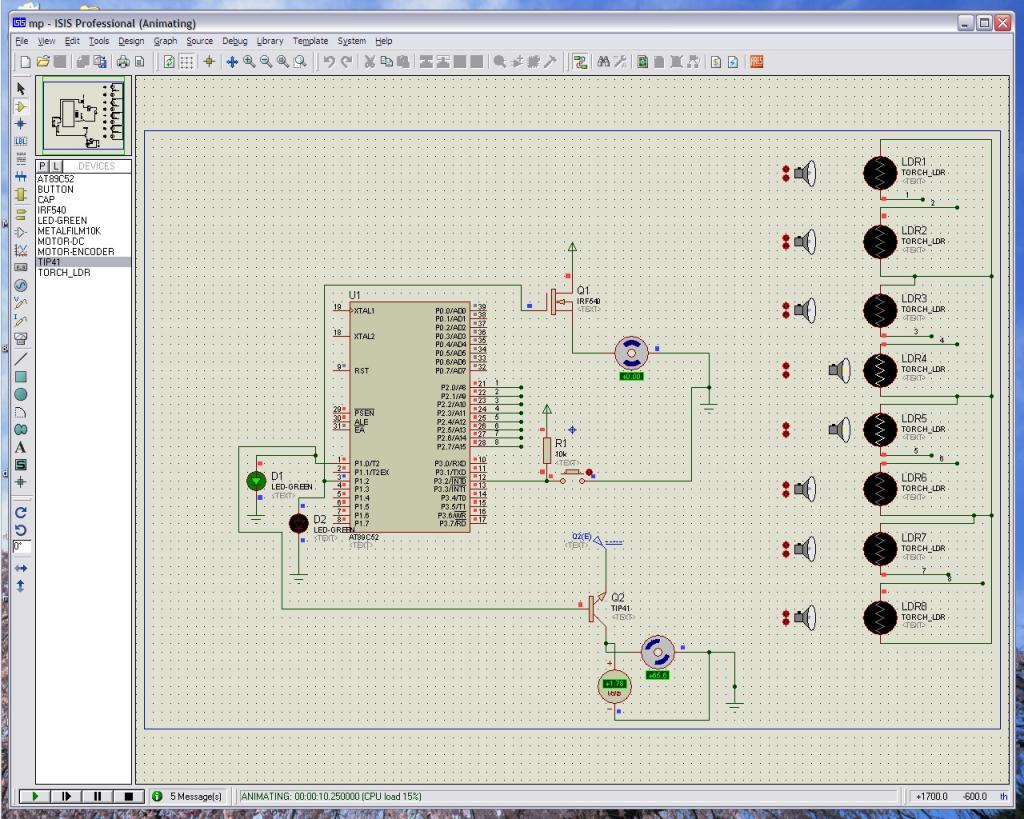Click the schematic overview thumbnail

coord(84,113)
